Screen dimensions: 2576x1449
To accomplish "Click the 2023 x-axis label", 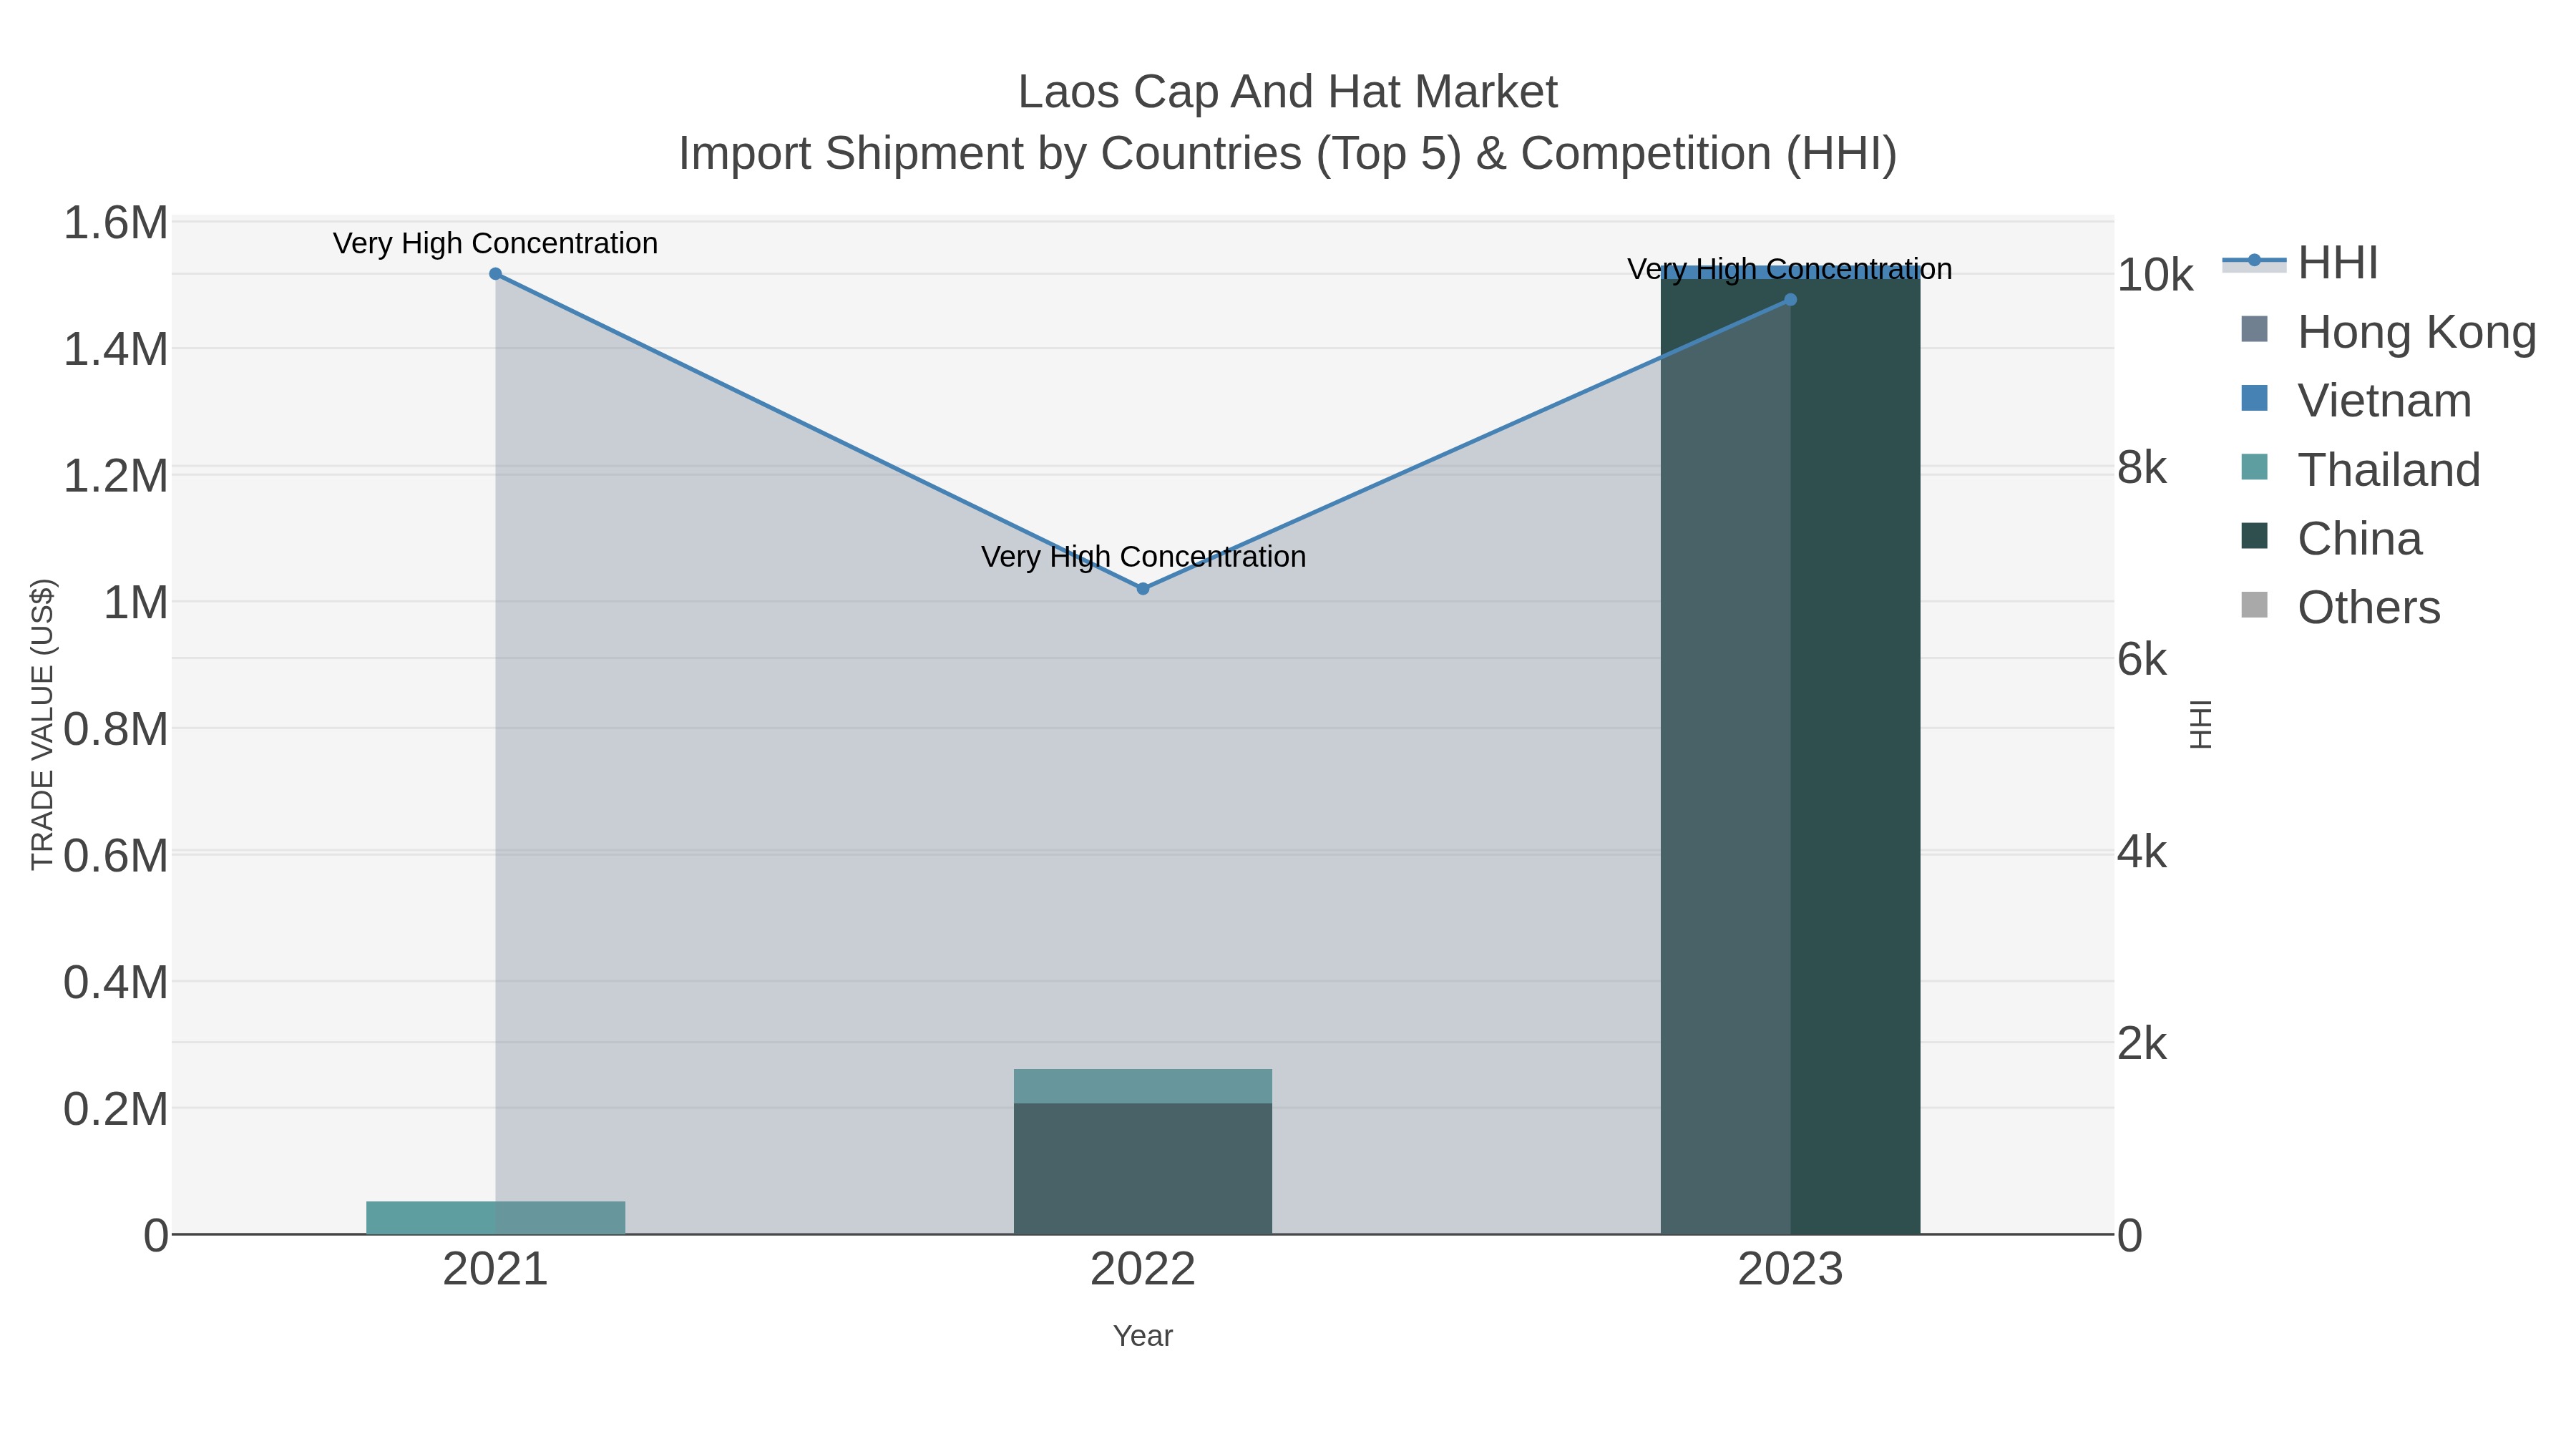I will point(1790,1270).
